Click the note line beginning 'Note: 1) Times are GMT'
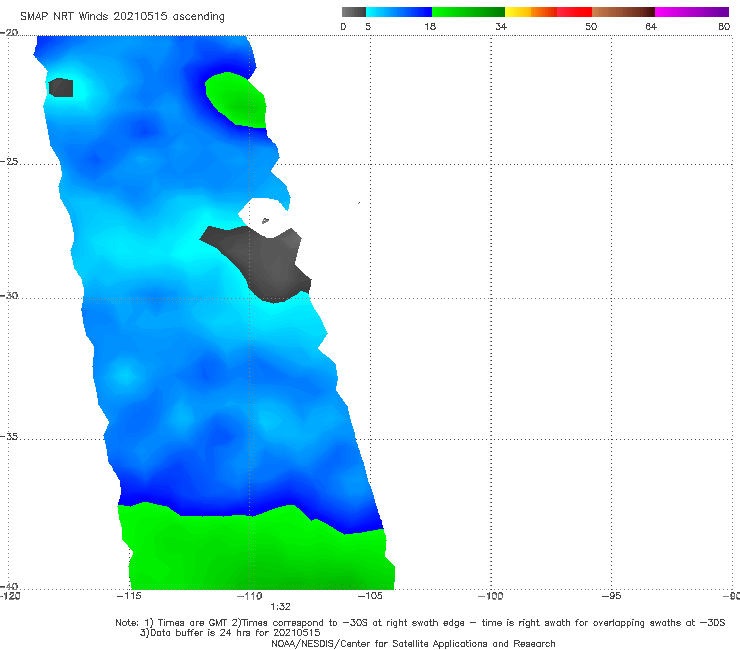The image size is (740, 650). pos(420,623)
